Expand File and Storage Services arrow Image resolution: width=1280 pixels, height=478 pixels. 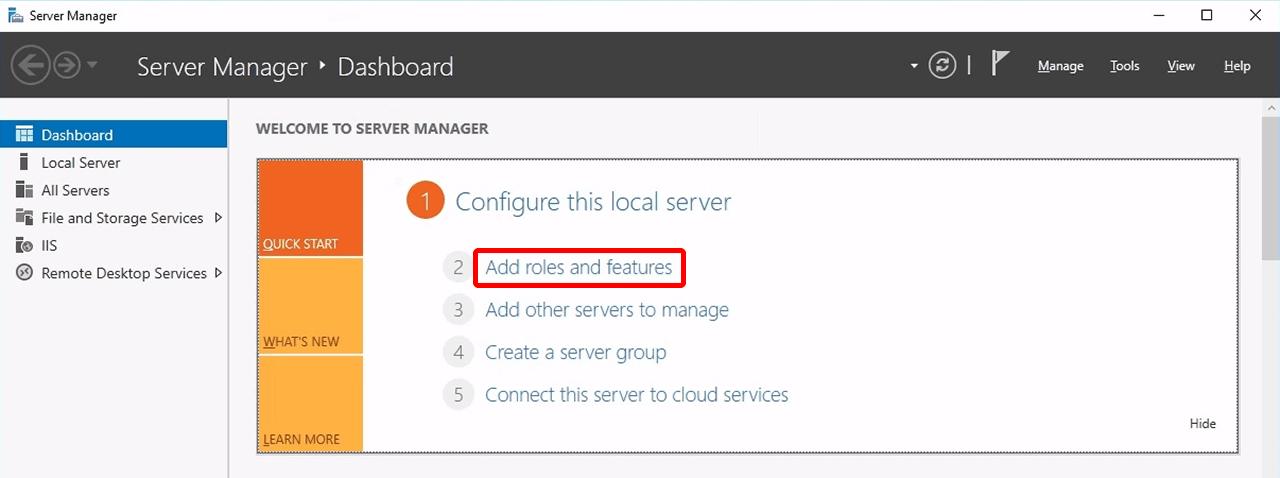[x=218, y=218]
